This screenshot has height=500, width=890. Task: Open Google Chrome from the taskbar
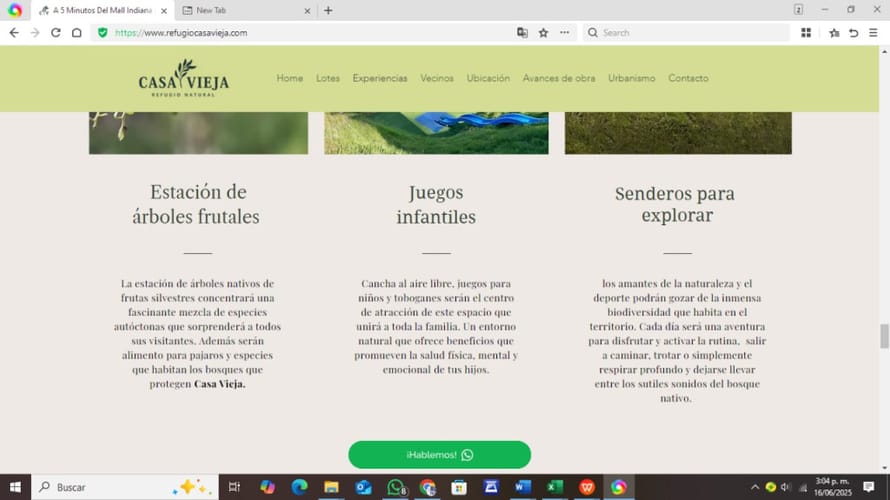(x=427, y=487)
